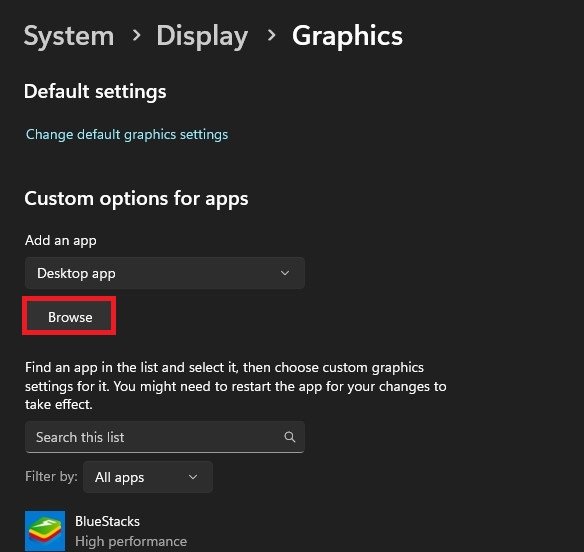Go back to System breadcrumb
The height and width of the screenshot is (552, 584).
pos(69,36)
